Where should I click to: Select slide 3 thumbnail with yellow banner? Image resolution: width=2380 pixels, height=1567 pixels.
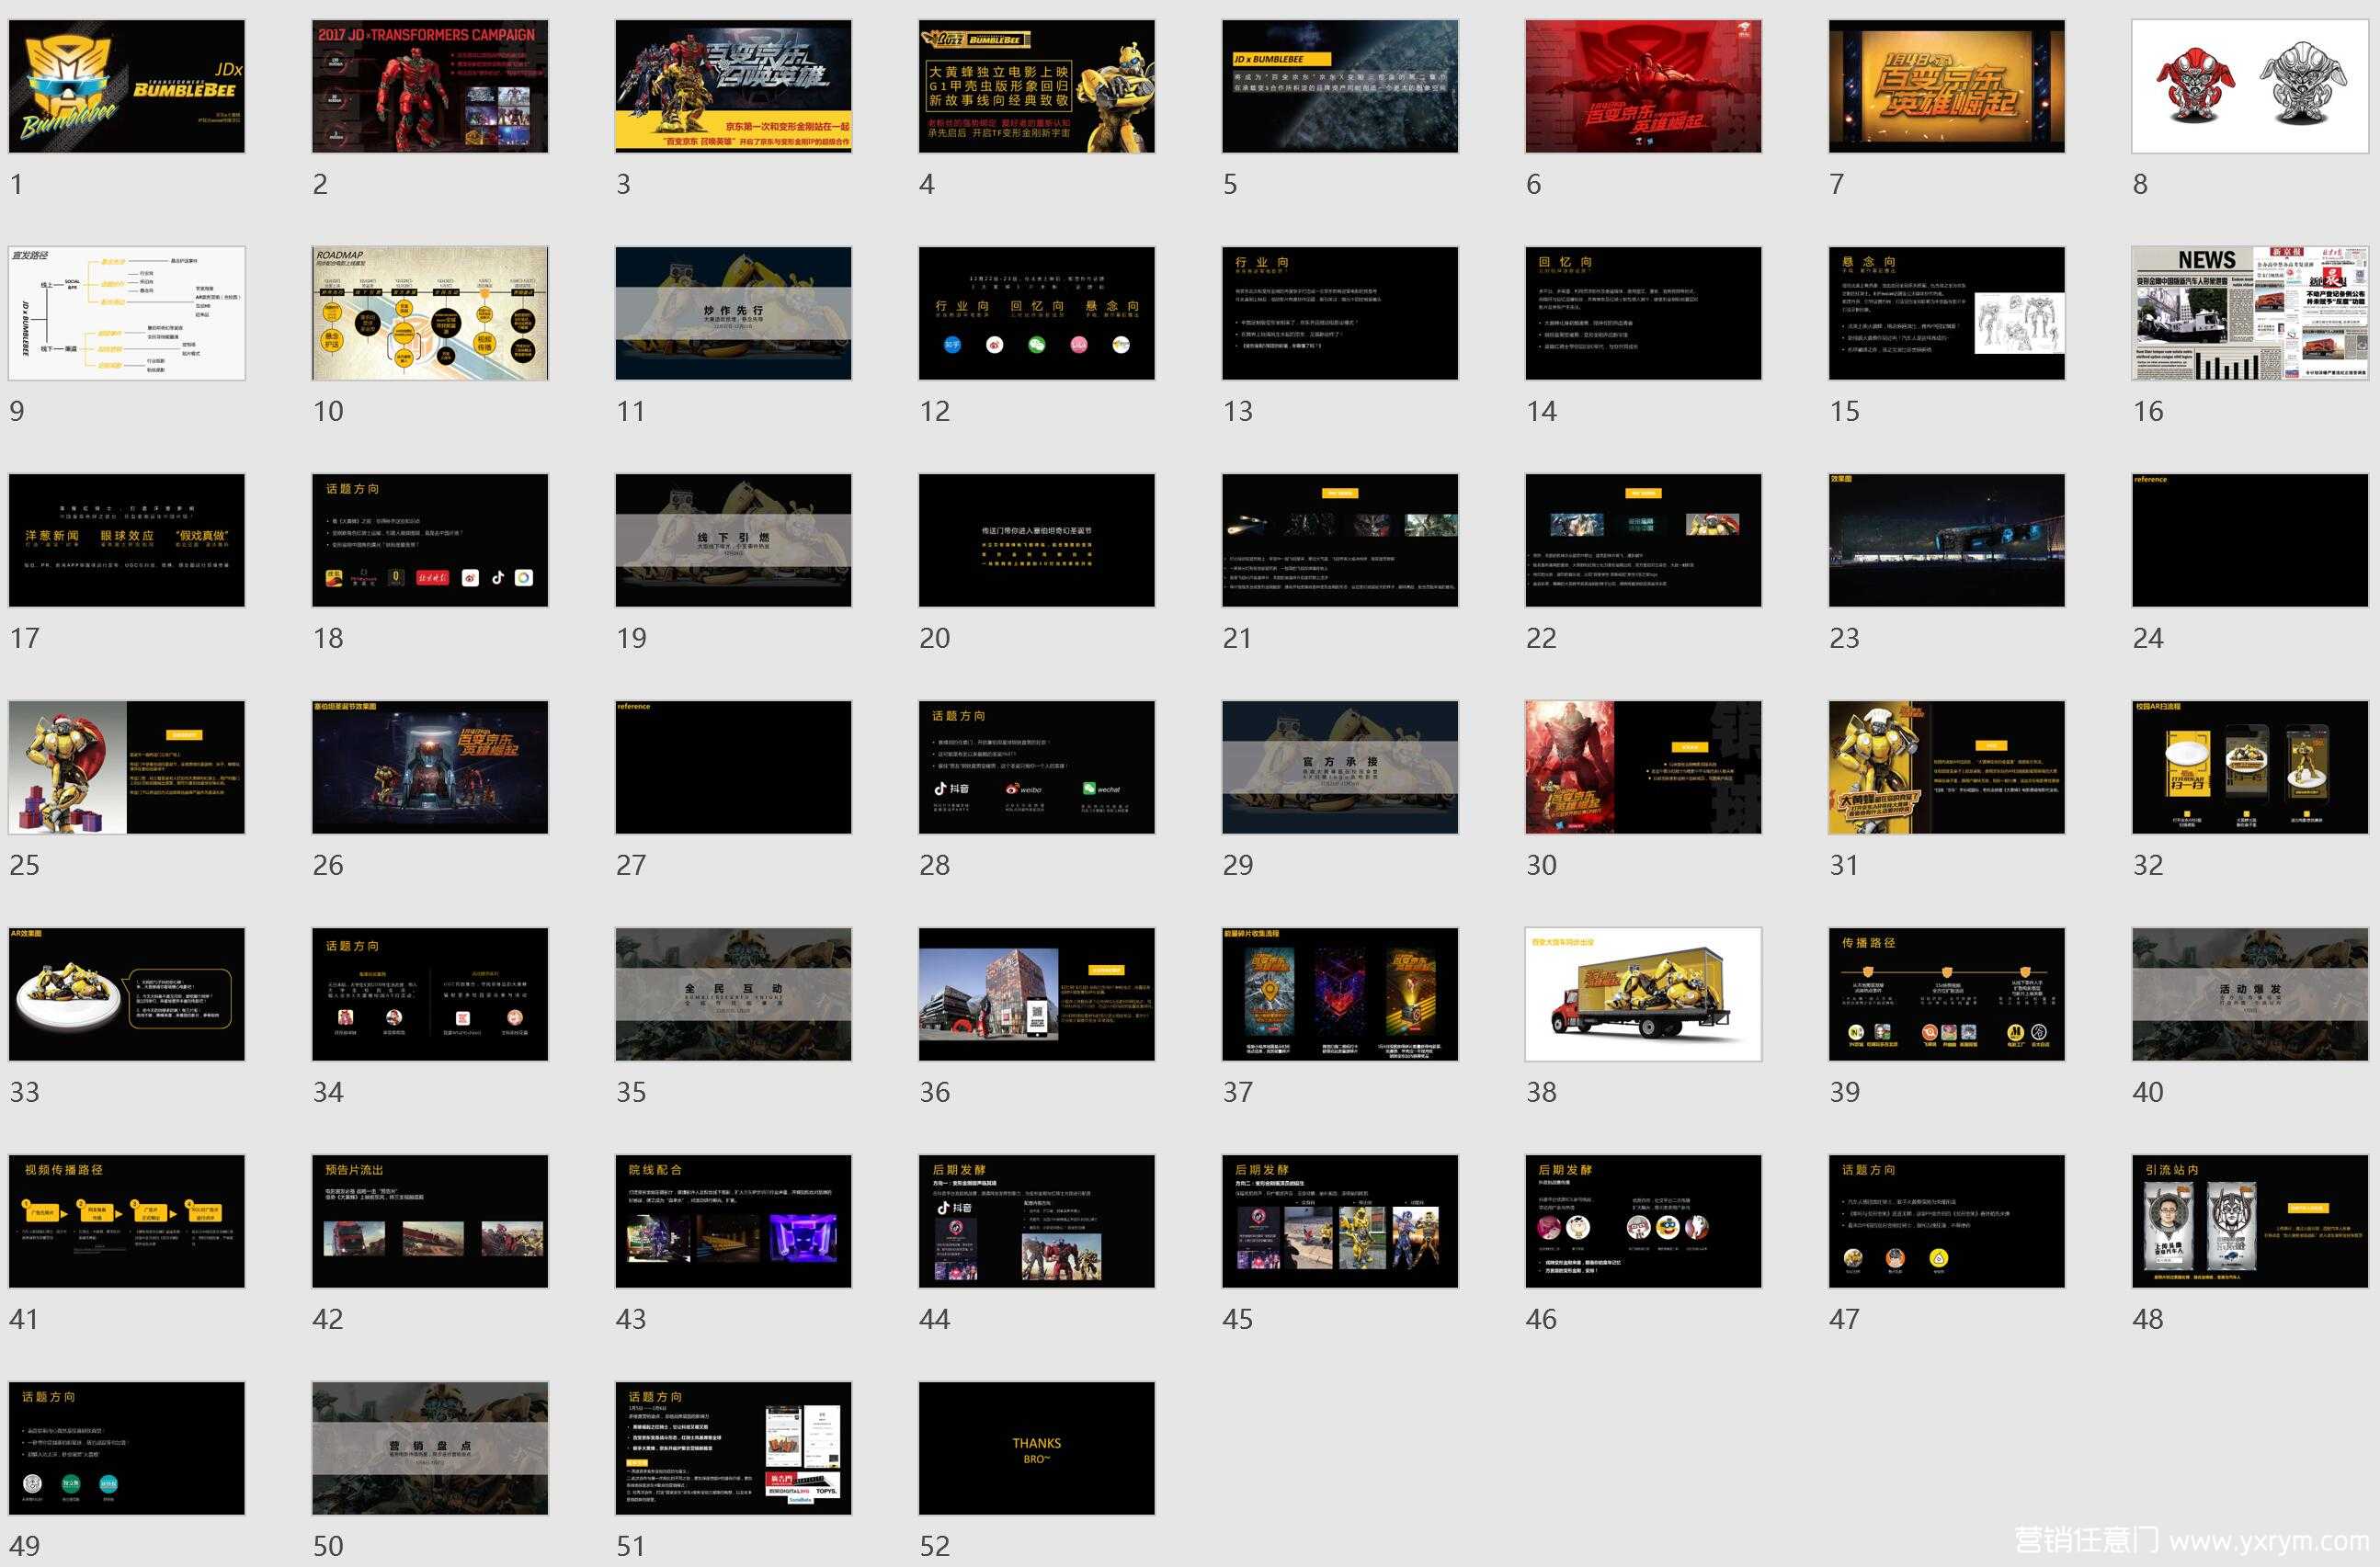(x=733, y=86)
